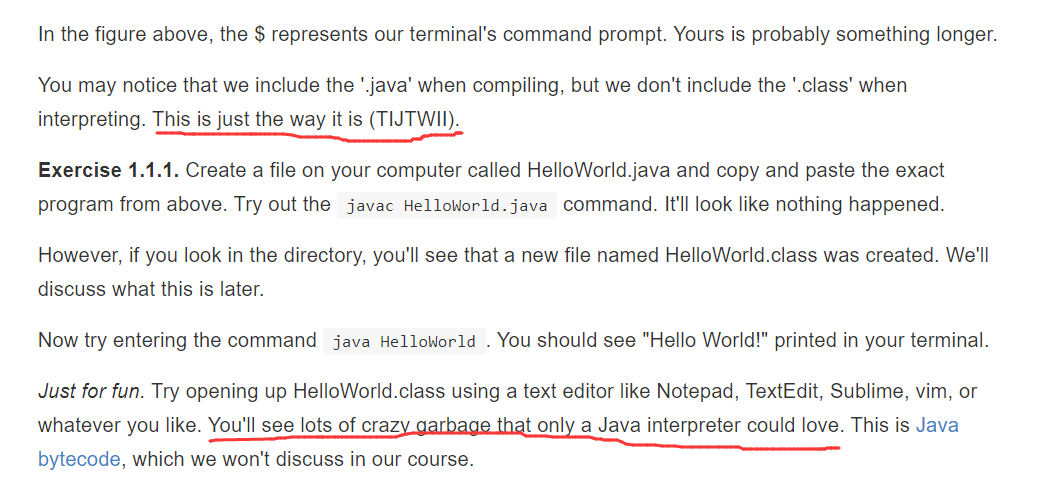Click the '$' symbol in the first paragraph
1048x496 pixels.
click(260, 34)
